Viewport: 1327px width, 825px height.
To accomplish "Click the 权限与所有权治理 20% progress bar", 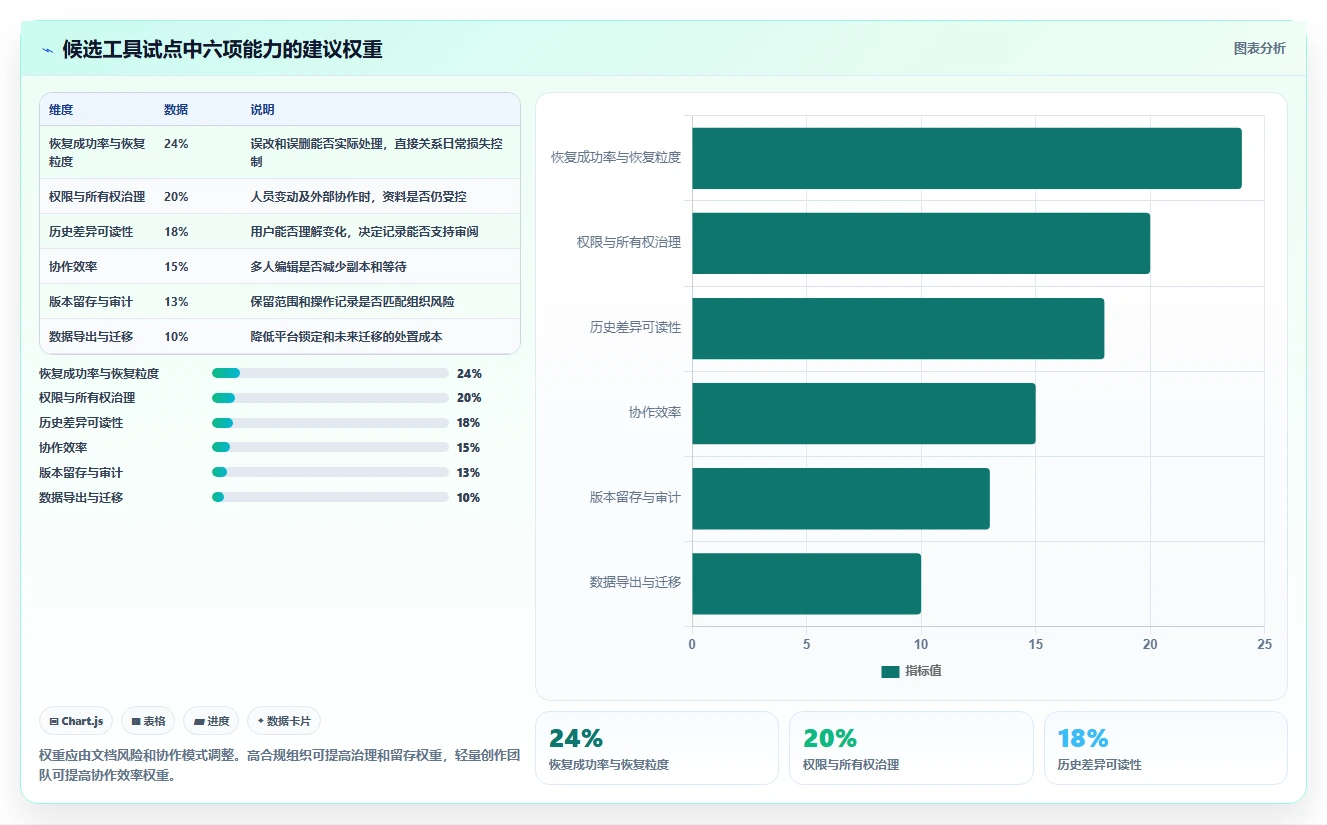I will click(330, 398).
